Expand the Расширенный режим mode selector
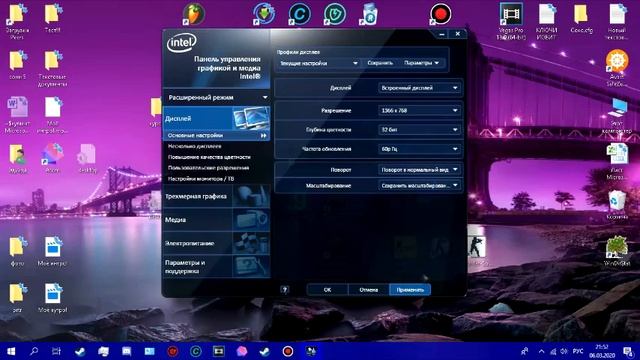The width and height of the screenshot is (640, 360). coord(216,98)
